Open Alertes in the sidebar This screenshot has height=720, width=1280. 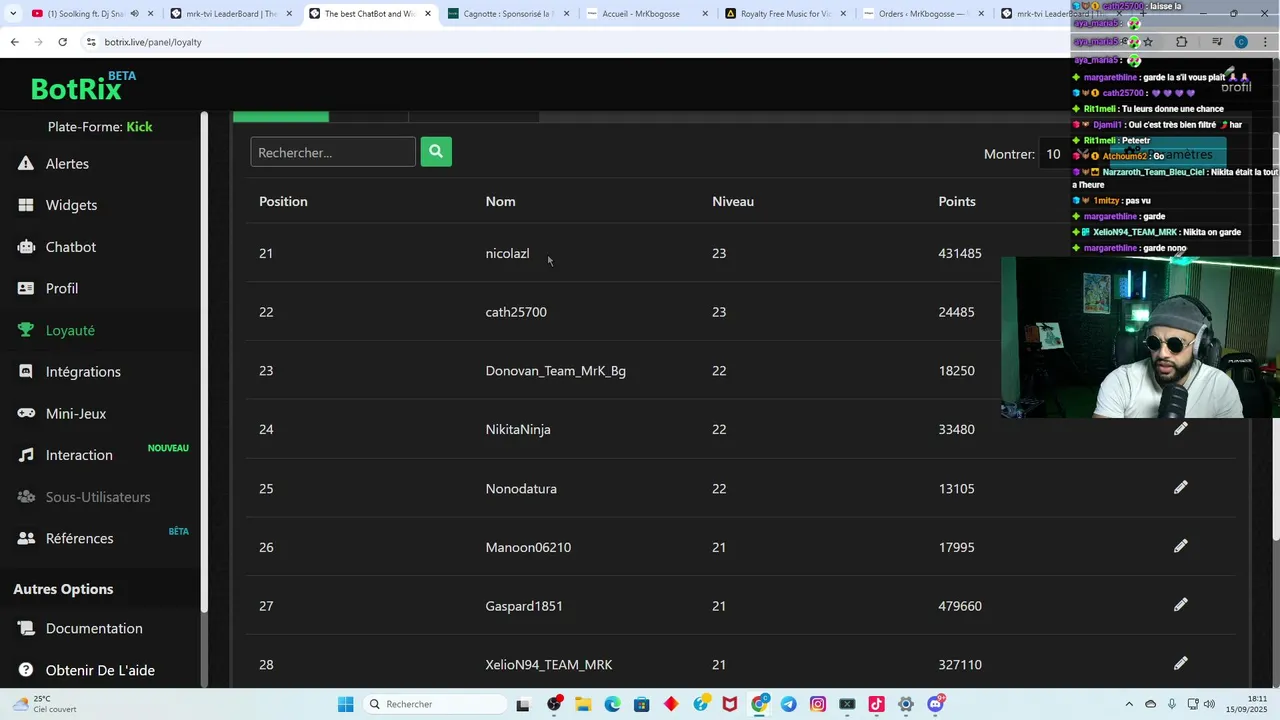pos(67,163)
